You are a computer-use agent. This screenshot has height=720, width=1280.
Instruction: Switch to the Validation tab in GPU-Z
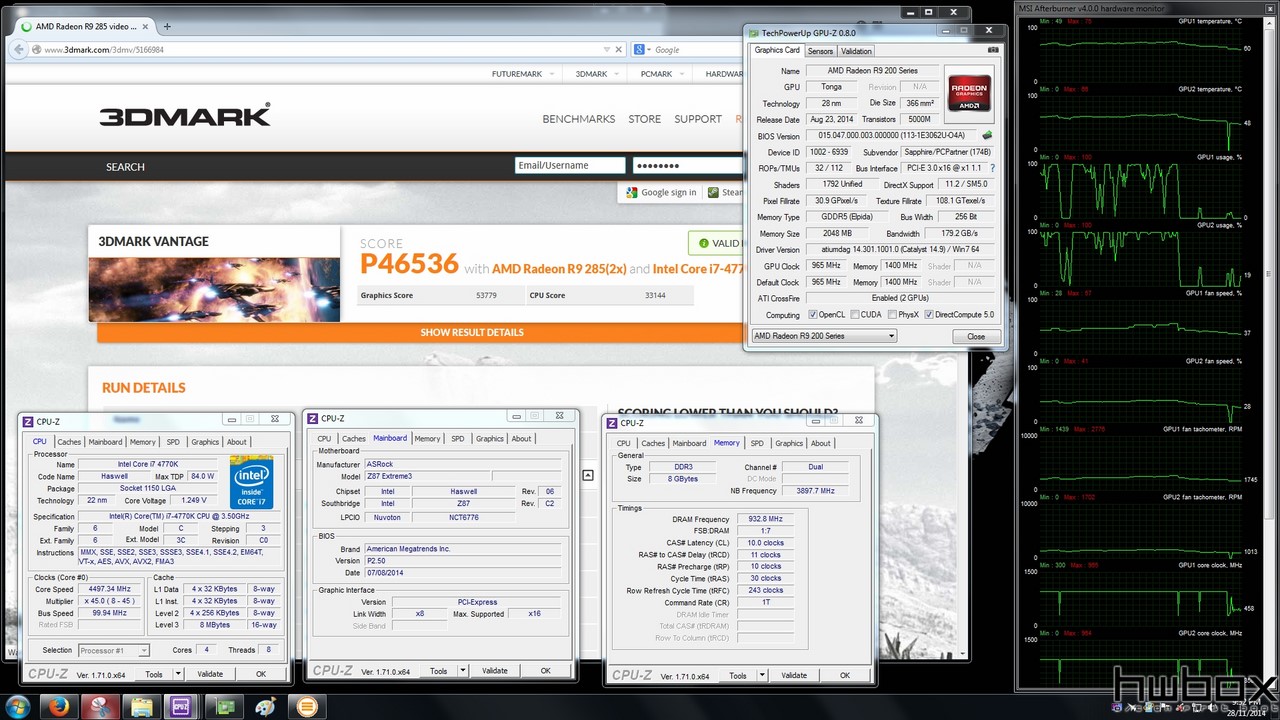(856, 51)
